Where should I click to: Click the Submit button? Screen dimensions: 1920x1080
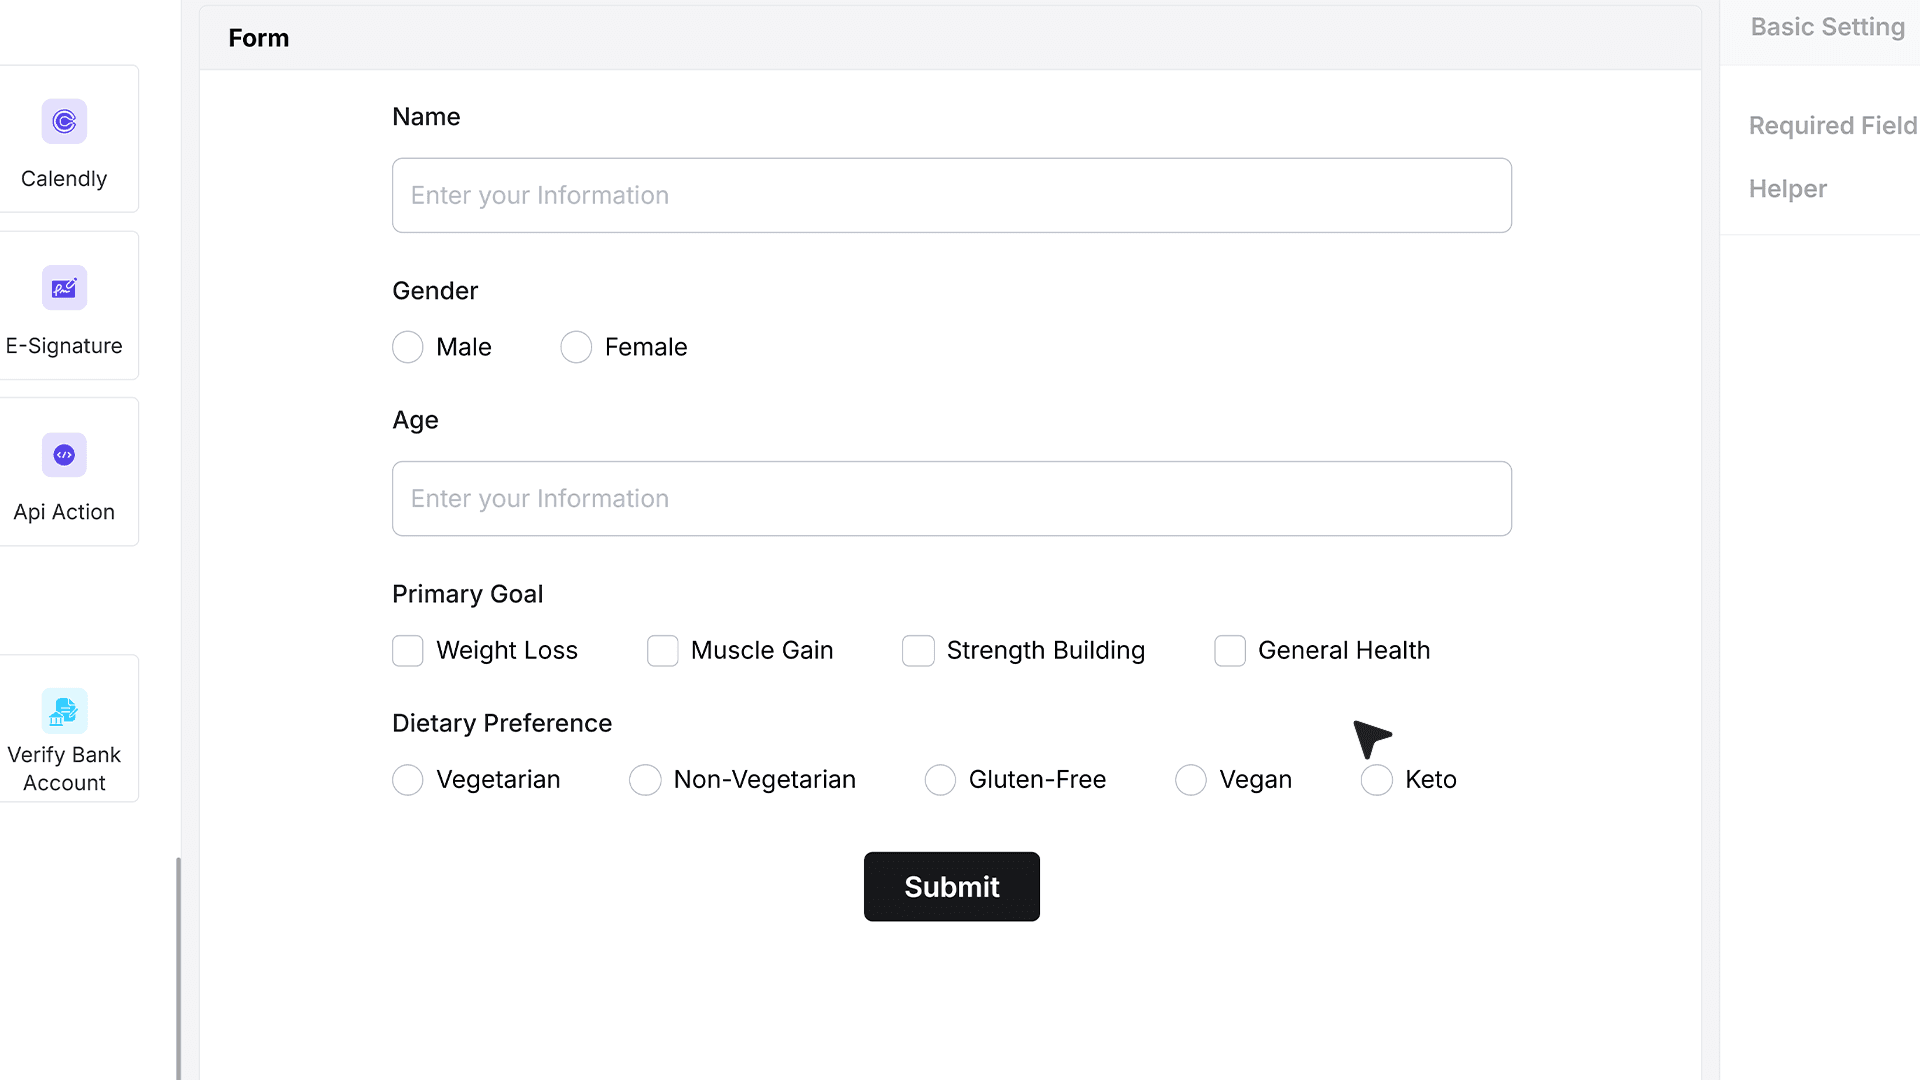pyautogui.click(x=952, y=887)
